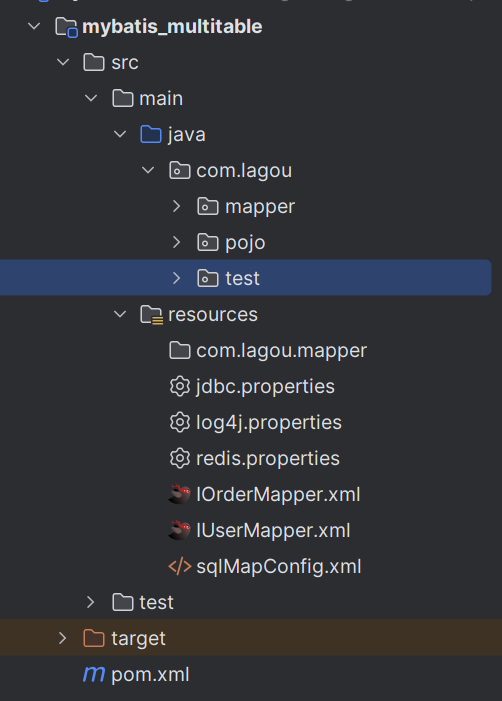The width and height of the screenshot is (502, 701).
Task: Click the blue java source root icon
Action: pyautogui.click(x=151, y=134)
